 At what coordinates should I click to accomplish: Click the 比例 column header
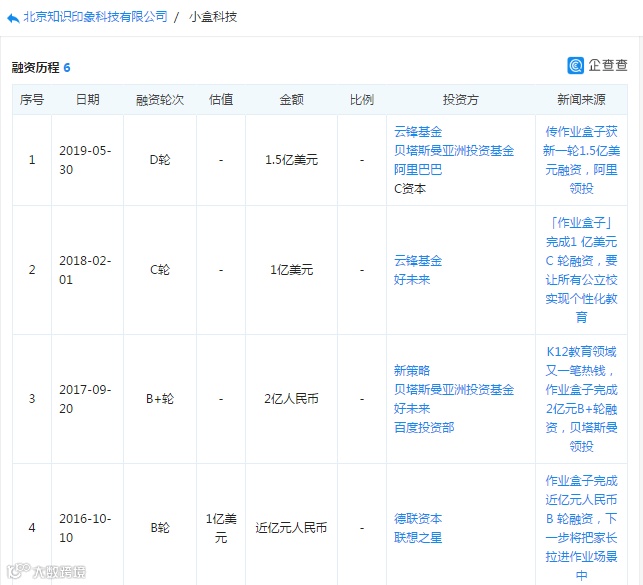coord(362,100)
